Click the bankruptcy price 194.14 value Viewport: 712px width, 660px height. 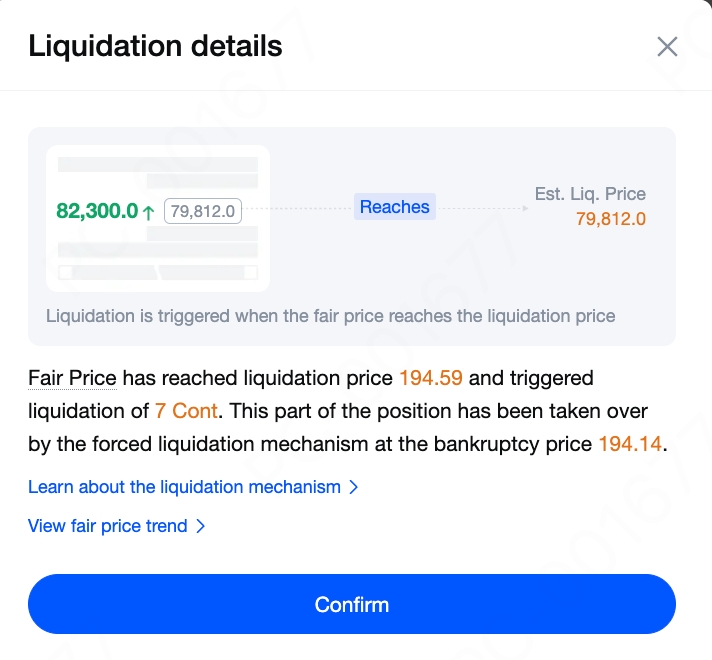[630, 443]
